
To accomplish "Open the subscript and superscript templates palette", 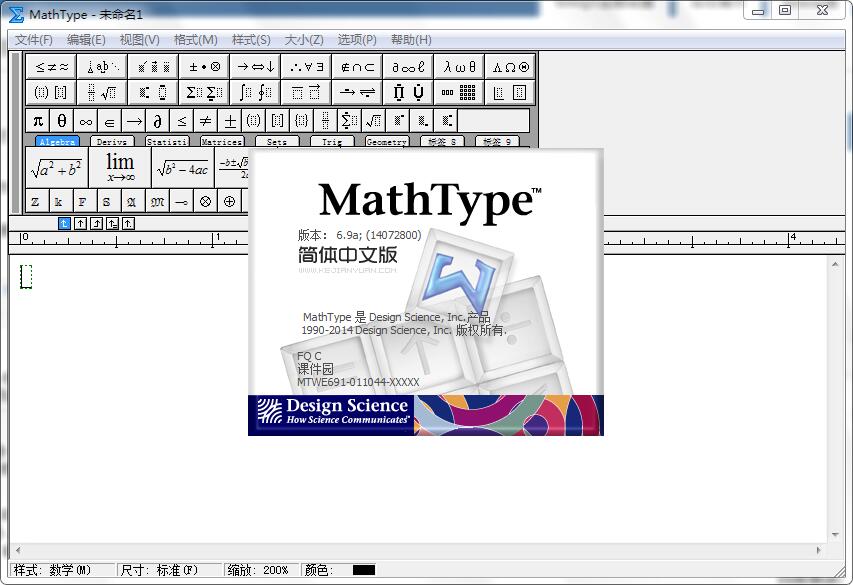I will [x=153, y=93].
